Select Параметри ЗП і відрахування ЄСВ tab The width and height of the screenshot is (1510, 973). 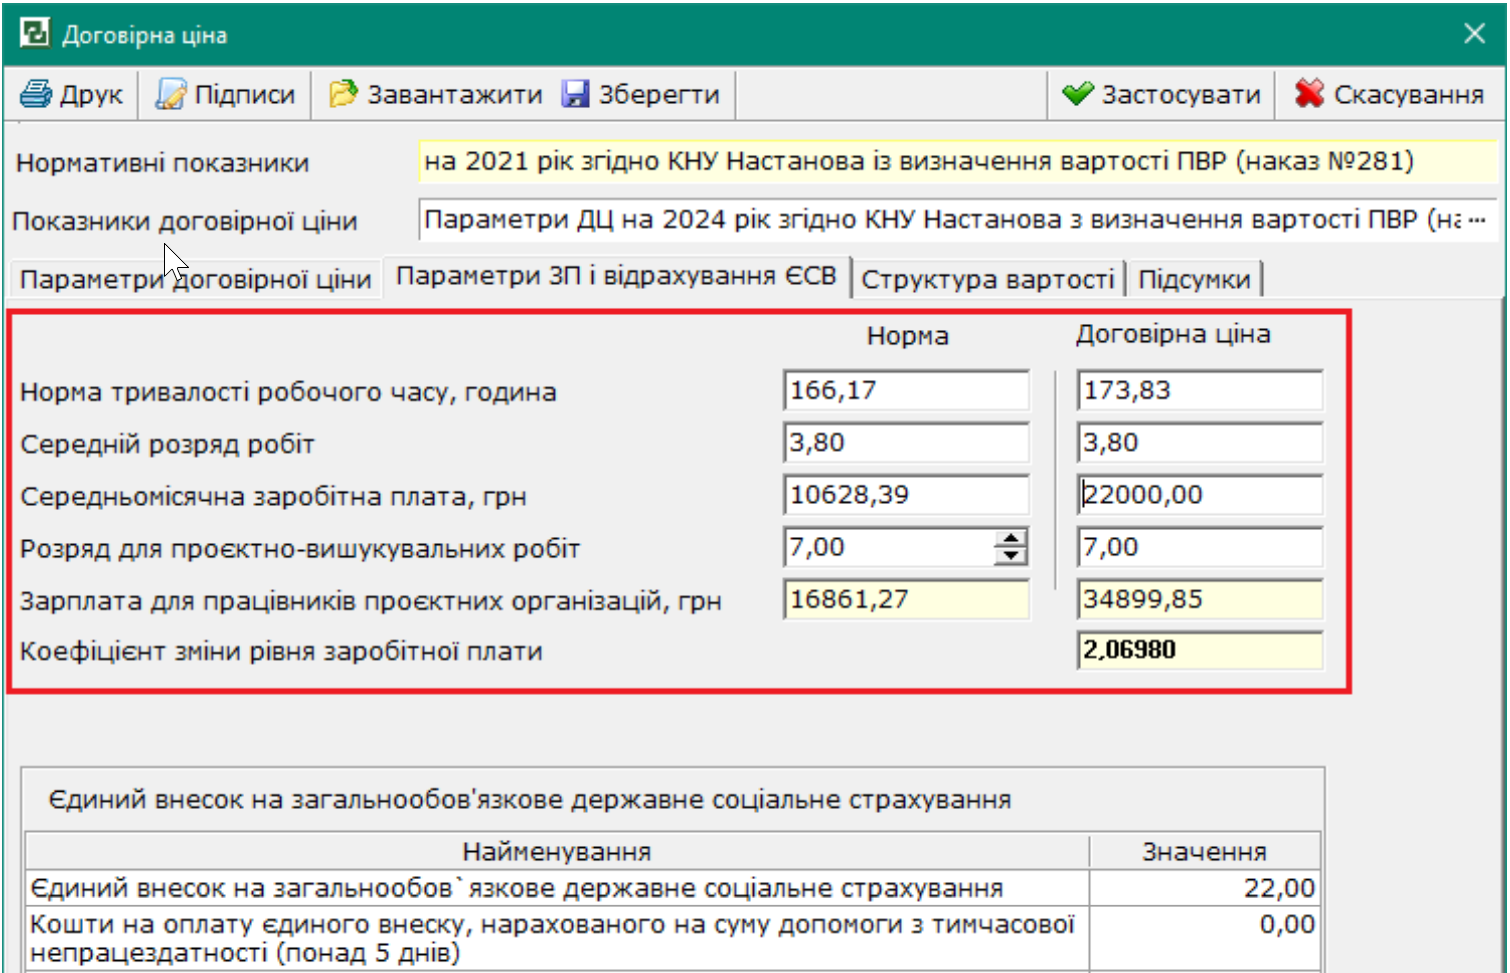tap(616, 276)
